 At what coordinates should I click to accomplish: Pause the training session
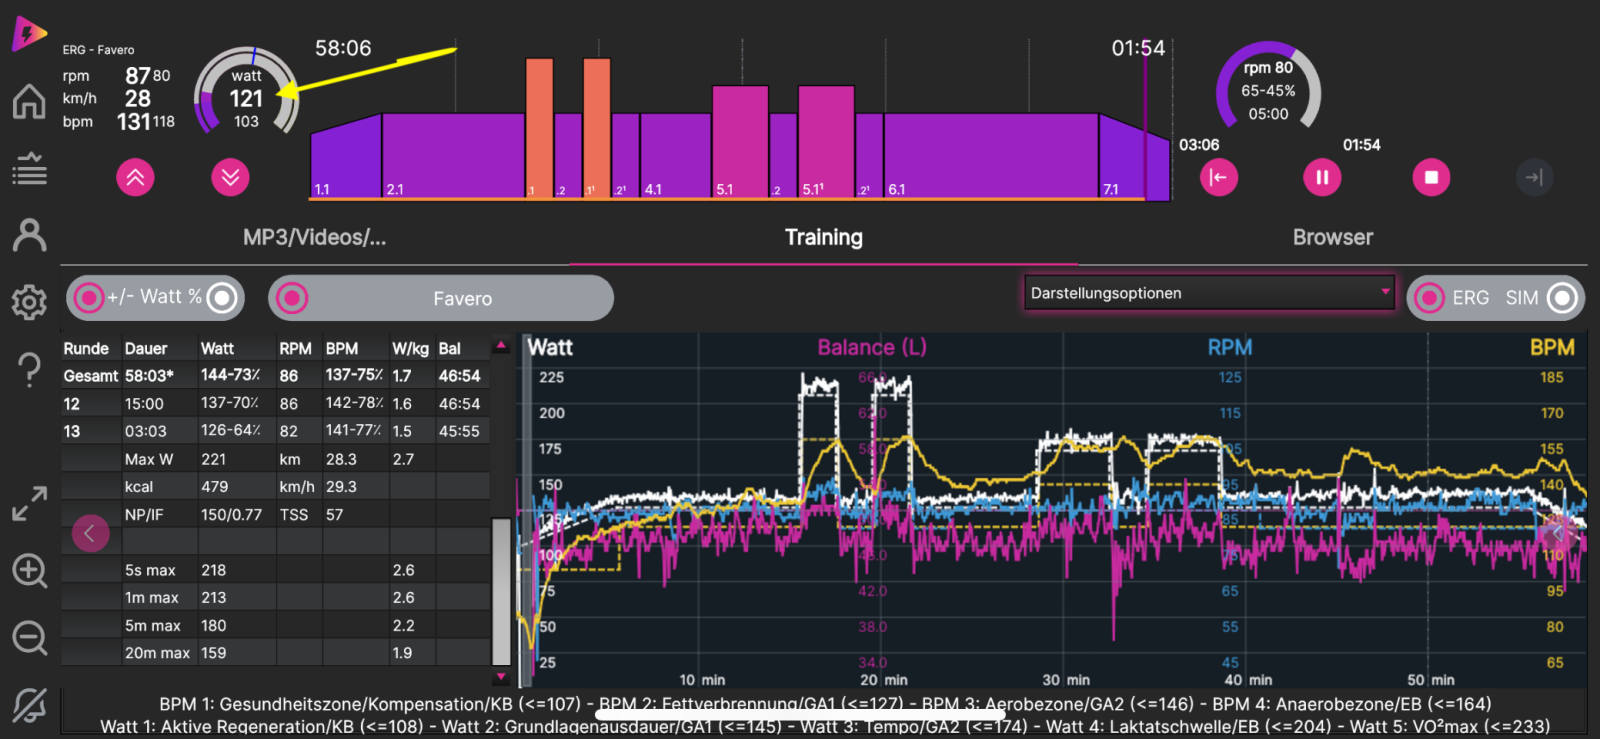click(x=1322, y=177)
